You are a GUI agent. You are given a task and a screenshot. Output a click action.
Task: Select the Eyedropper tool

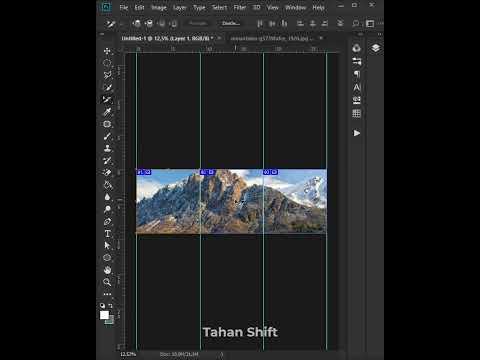pyautogui.click(x=107, y=112)
